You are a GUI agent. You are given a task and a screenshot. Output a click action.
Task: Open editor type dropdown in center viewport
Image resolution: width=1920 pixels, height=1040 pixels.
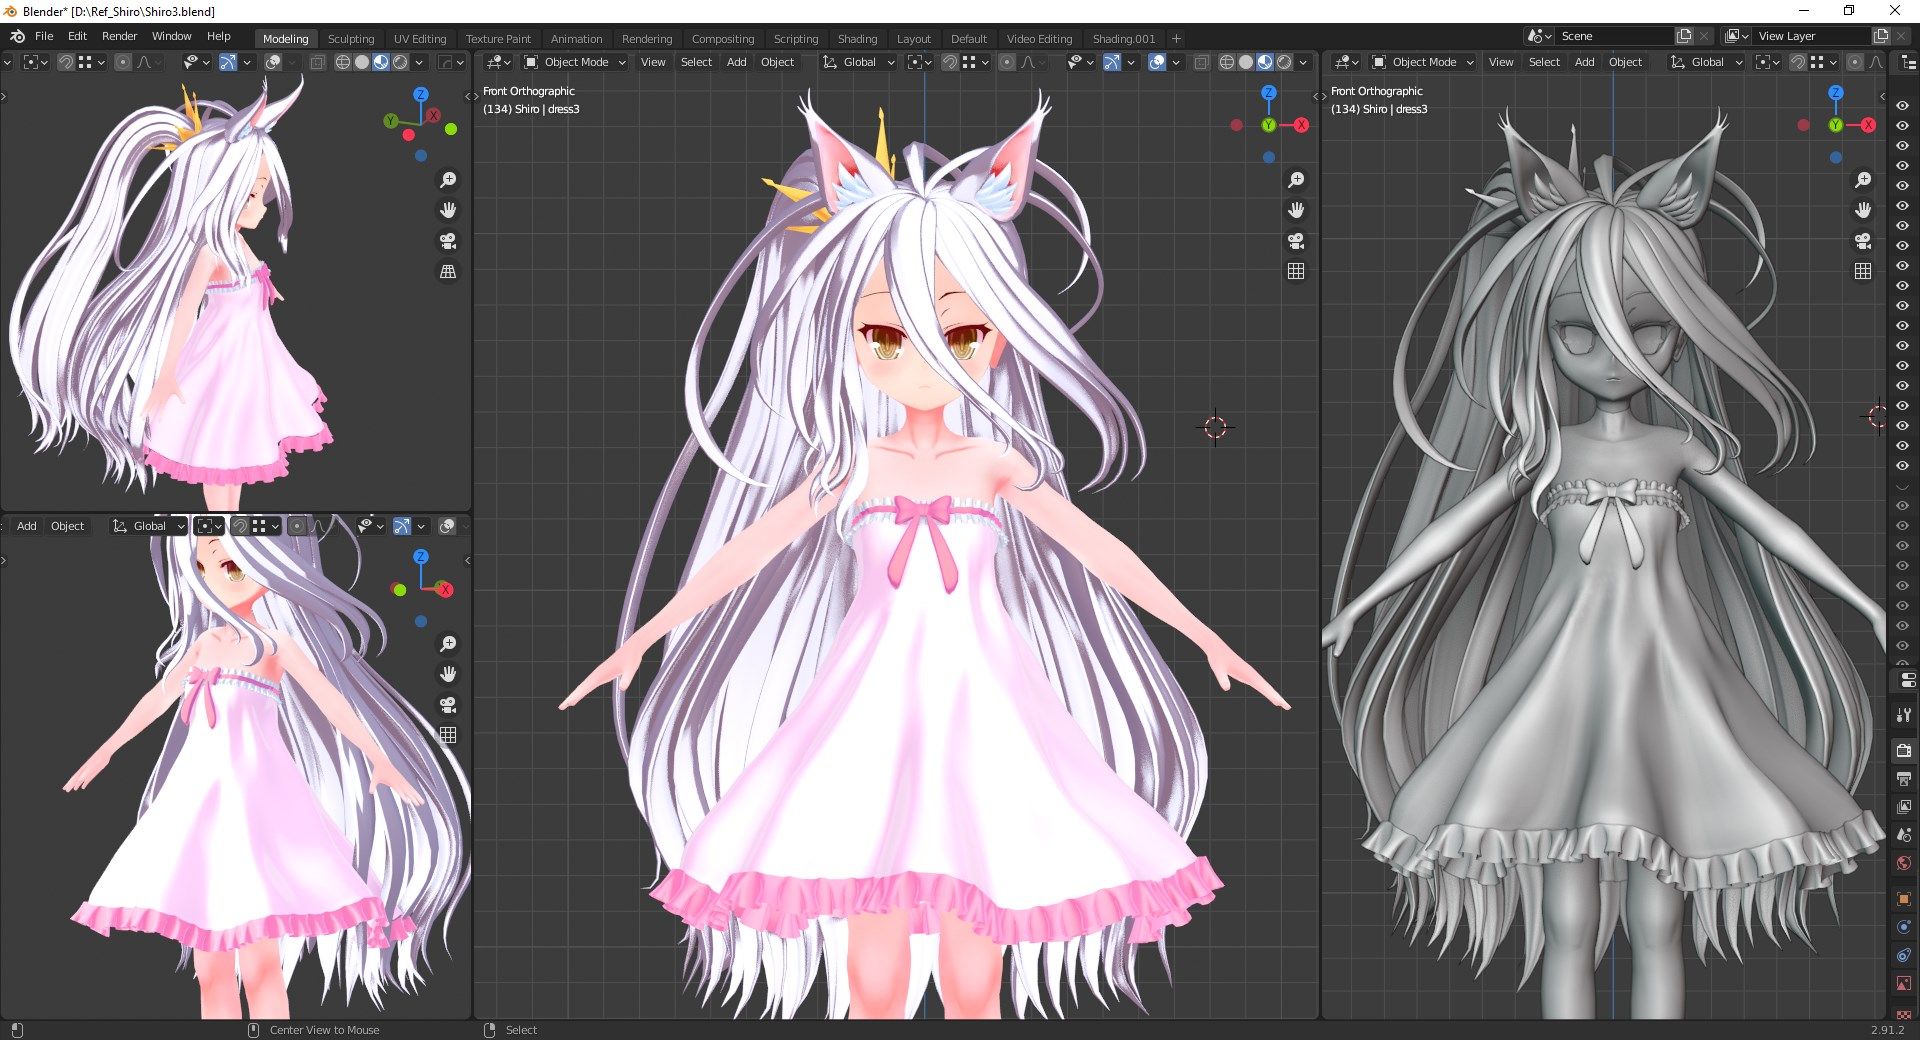[498, 62]
